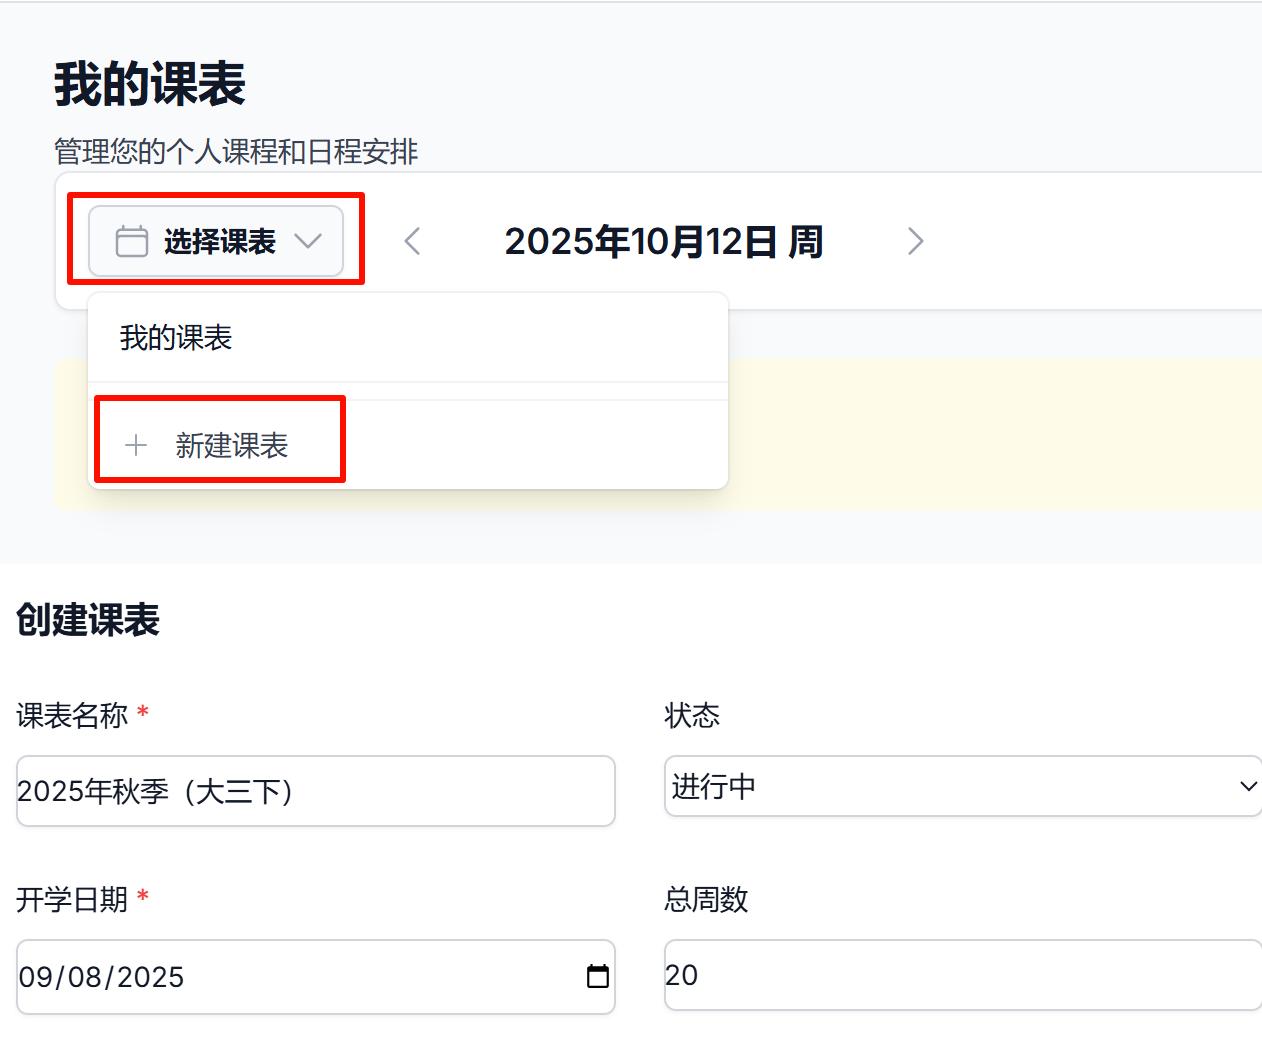Click the arrow on the 状态 select box
The image size is (1262, 1048).
pos(1247,787)
